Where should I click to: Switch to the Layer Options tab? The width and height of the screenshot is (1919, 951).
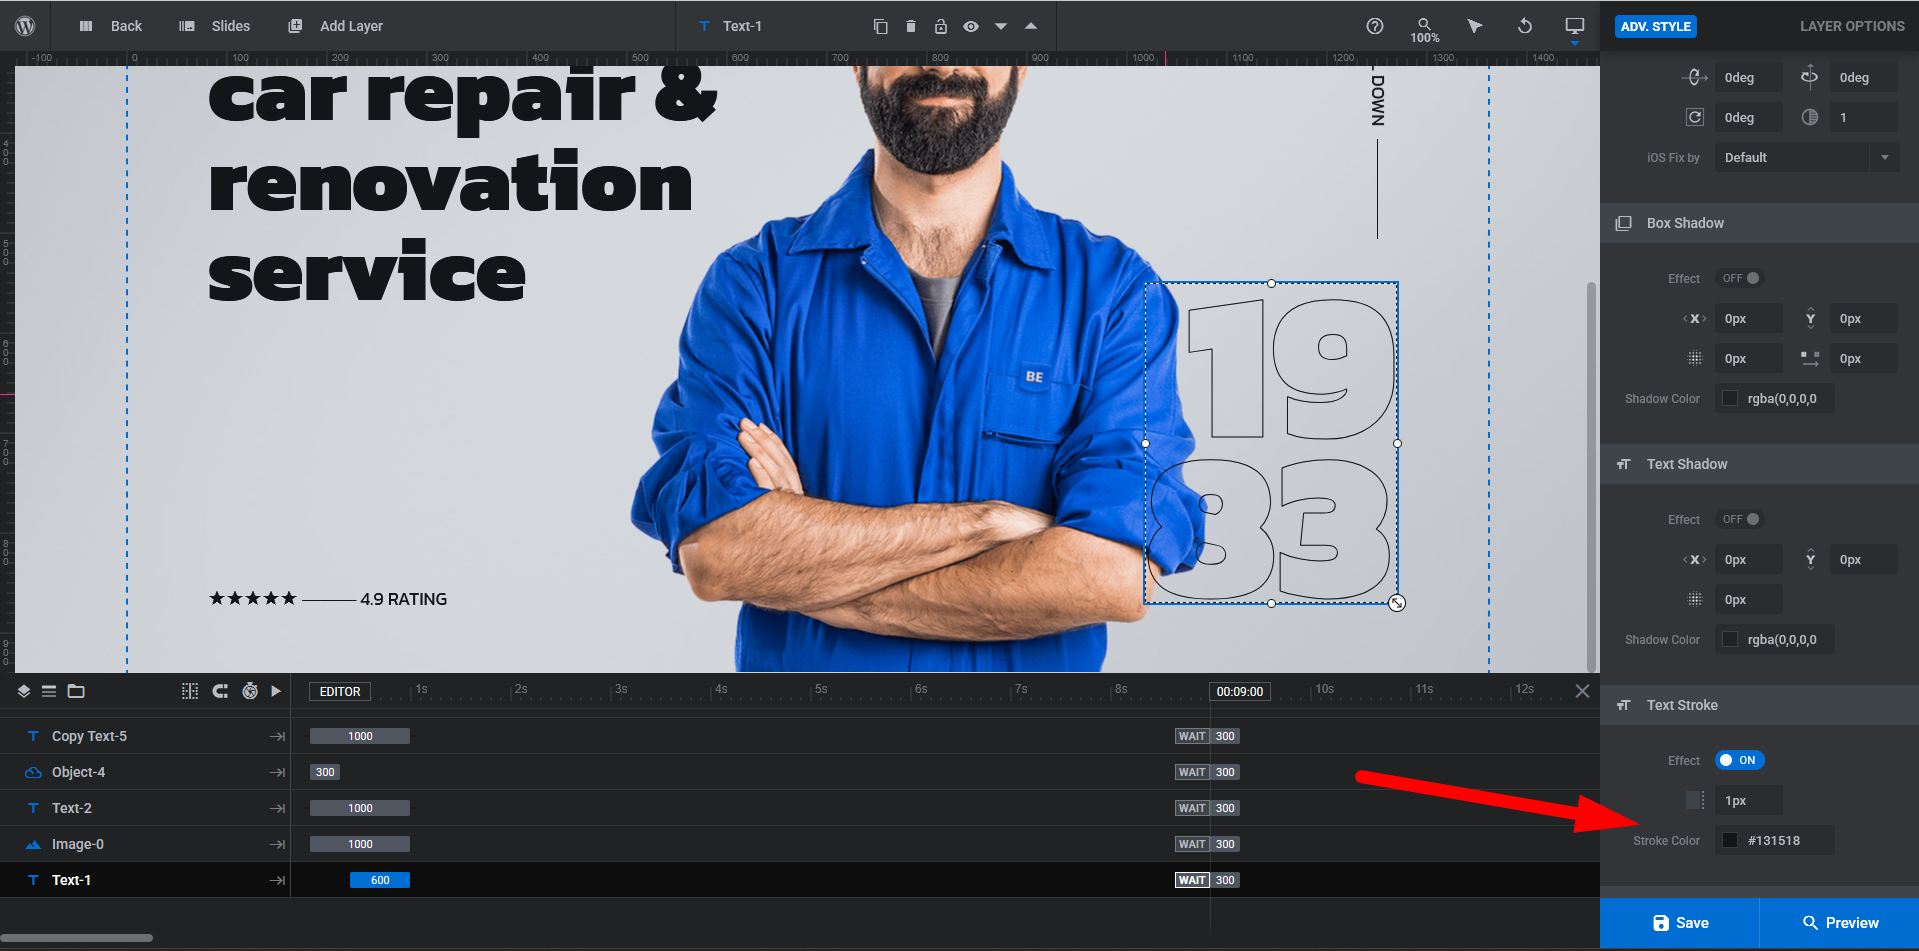[x=1851, y=26]
